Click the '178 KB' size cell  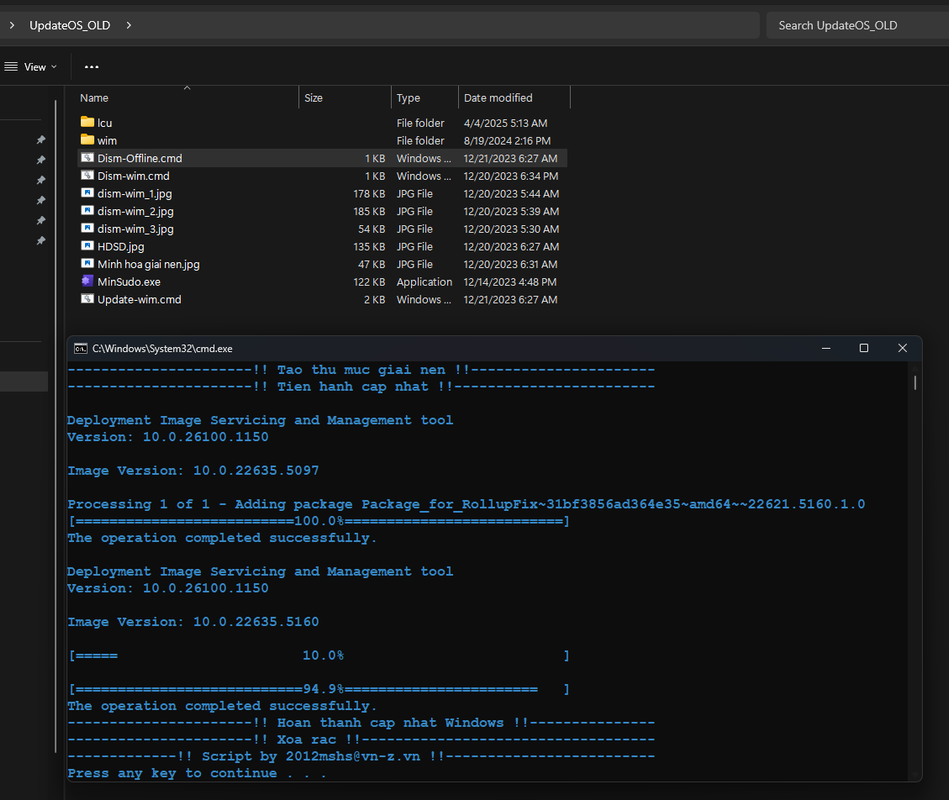click(369, 193)
